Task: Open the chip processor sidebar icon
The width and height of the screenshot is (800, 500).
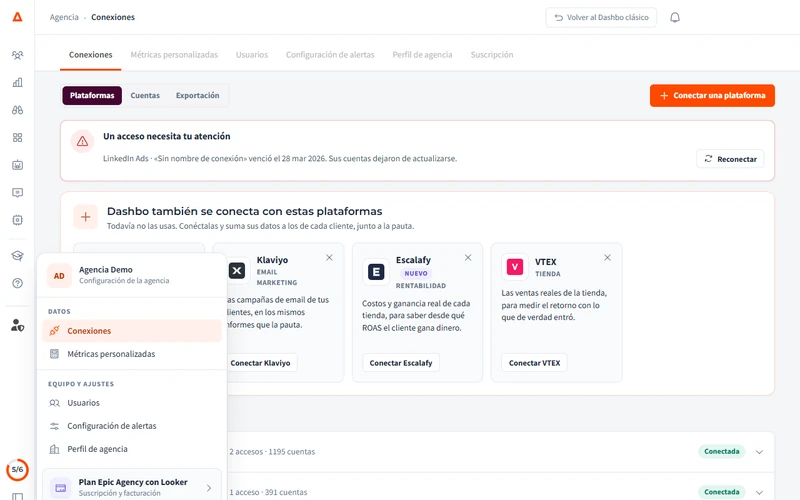Action: pyautogui.click(x=17, y=220)
